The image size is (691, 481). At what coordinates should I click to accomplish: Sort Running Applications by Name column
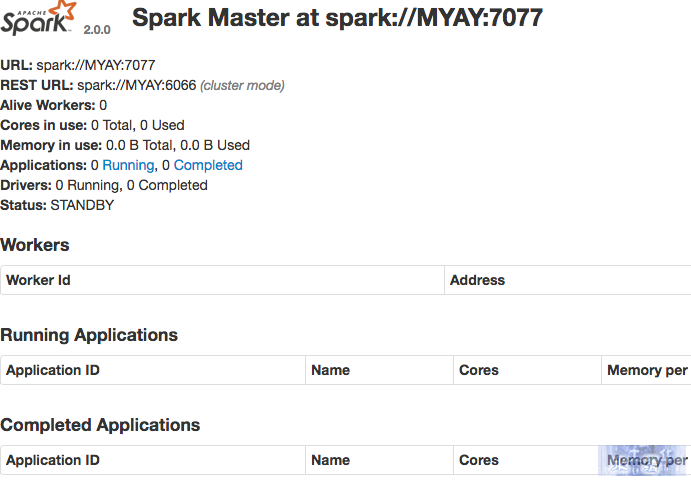click(331, 370)
